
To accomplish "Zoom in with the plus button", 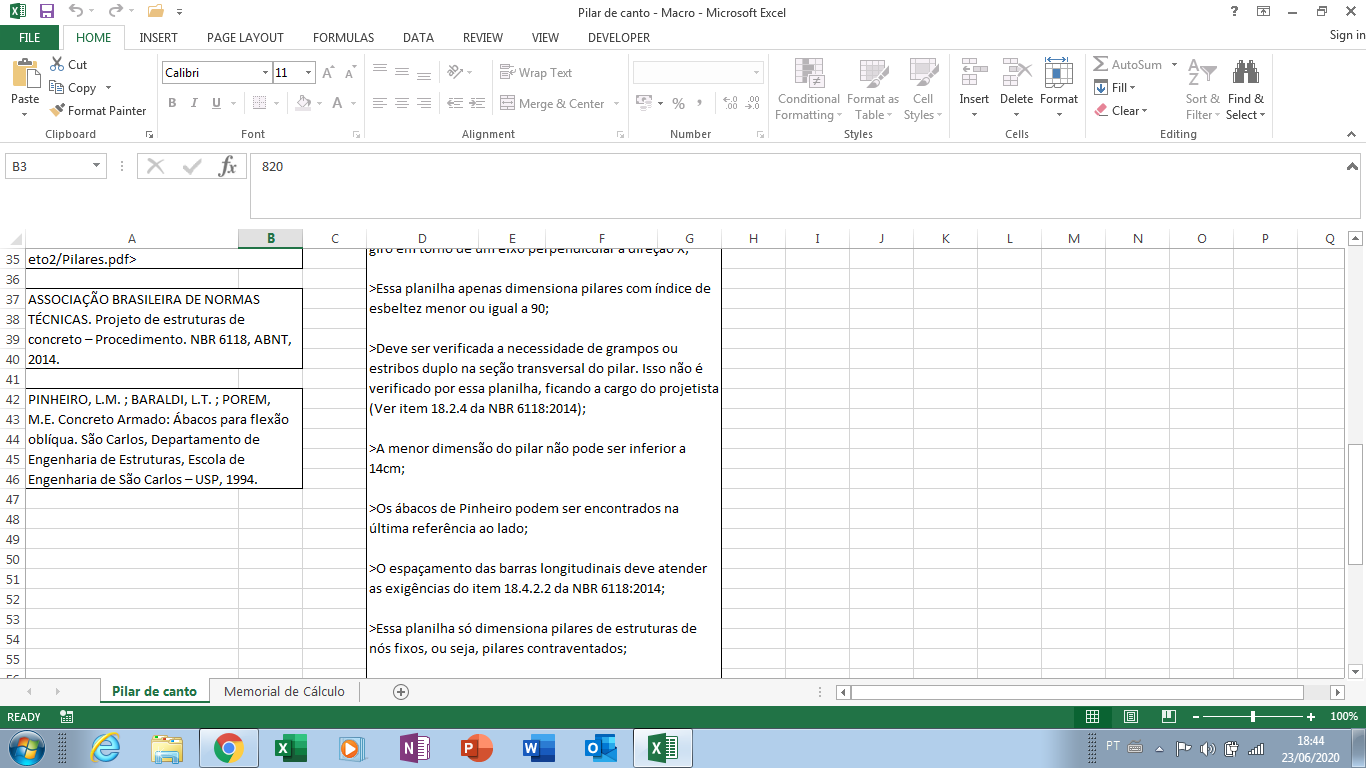I will tap(1311, 717).
